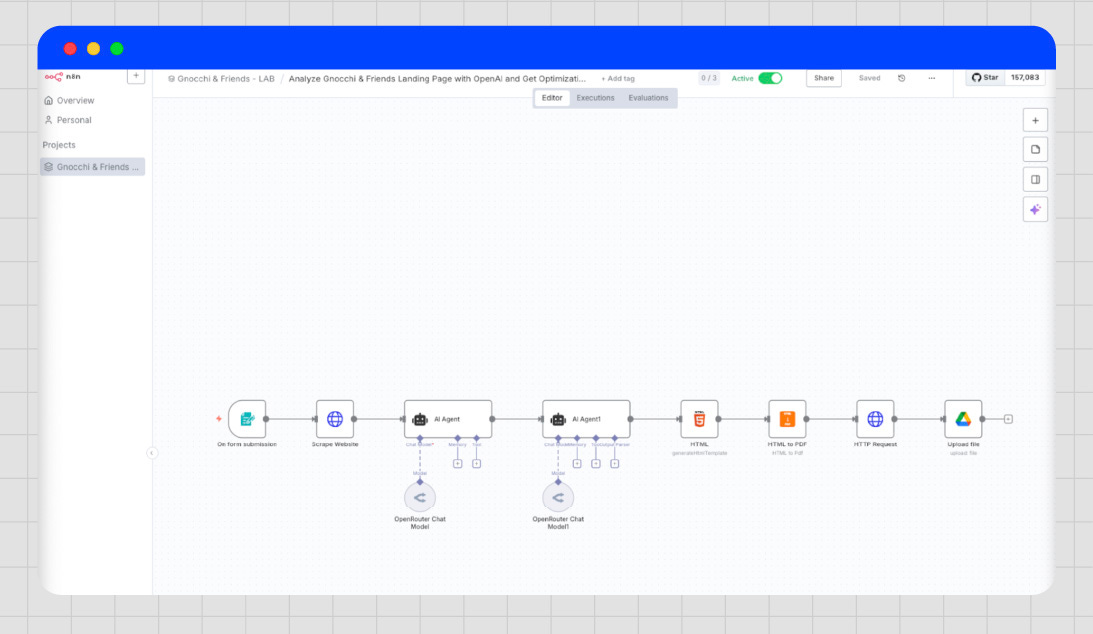Click the Share button
Viewport: 1093px width, 634px height.
823,77
